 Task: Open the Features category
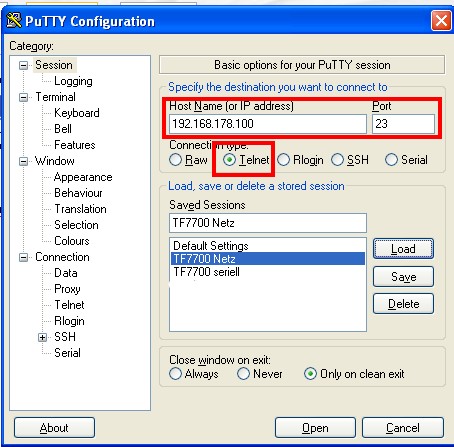point(75,145)
